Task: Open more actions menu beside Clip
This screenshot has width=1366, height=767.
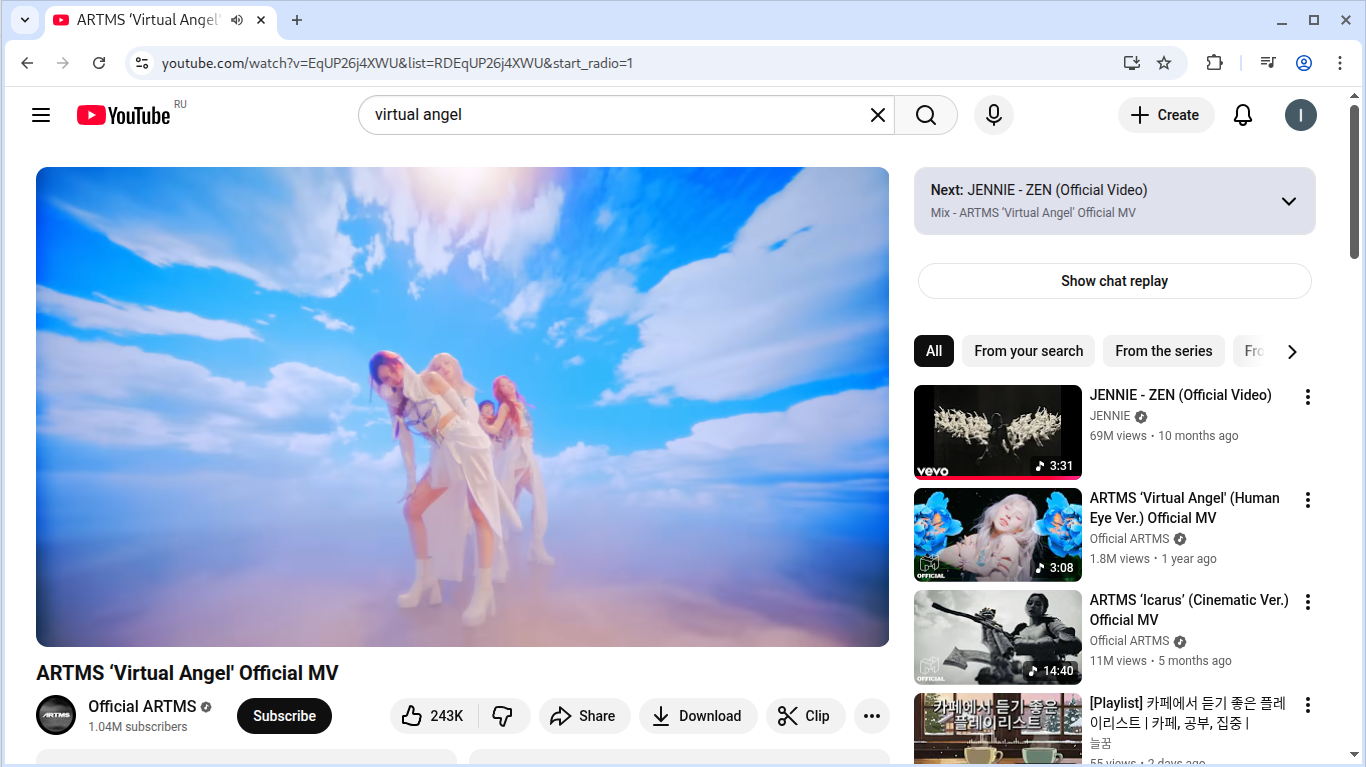Action: [872, 716]
